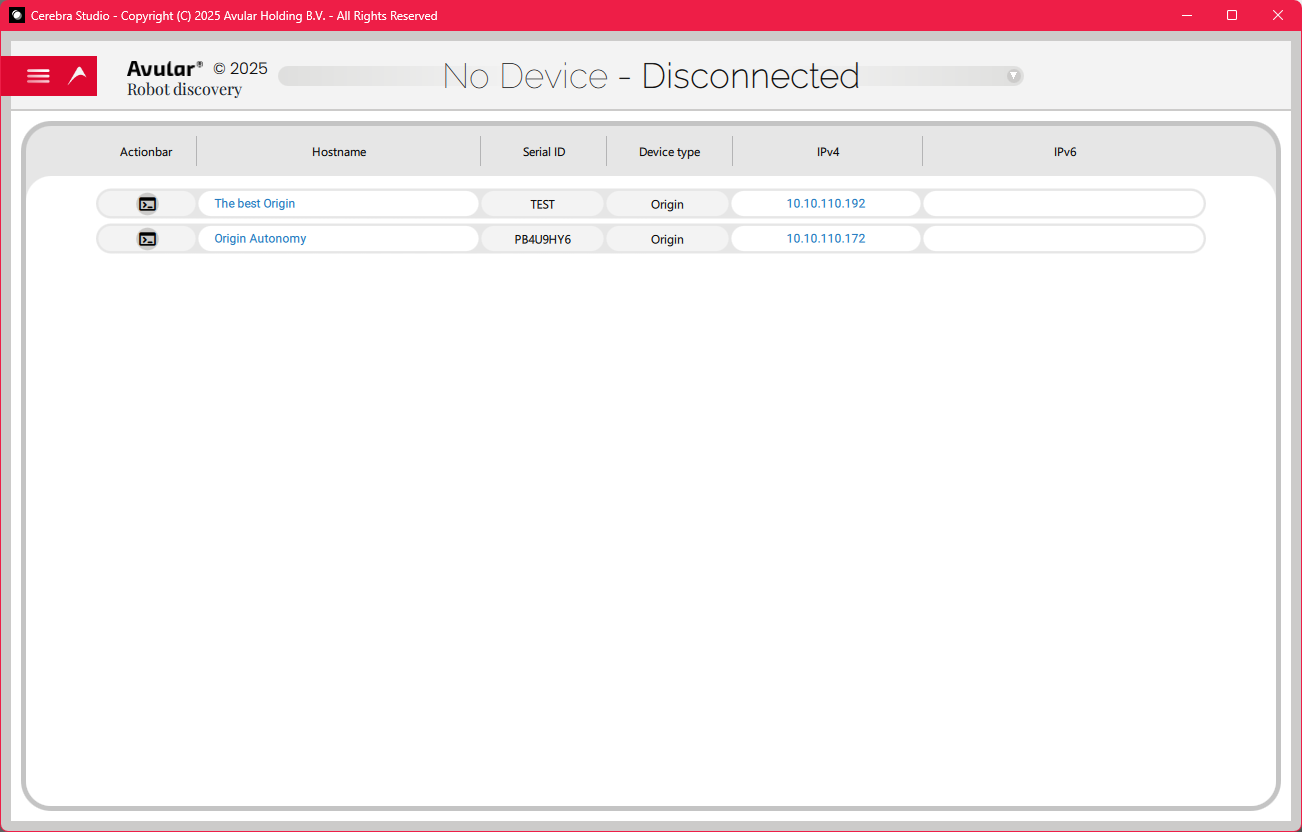This screenshot has width=1302, height=832.
Task: Select the Actionbar column header
Action: point(146,152)
